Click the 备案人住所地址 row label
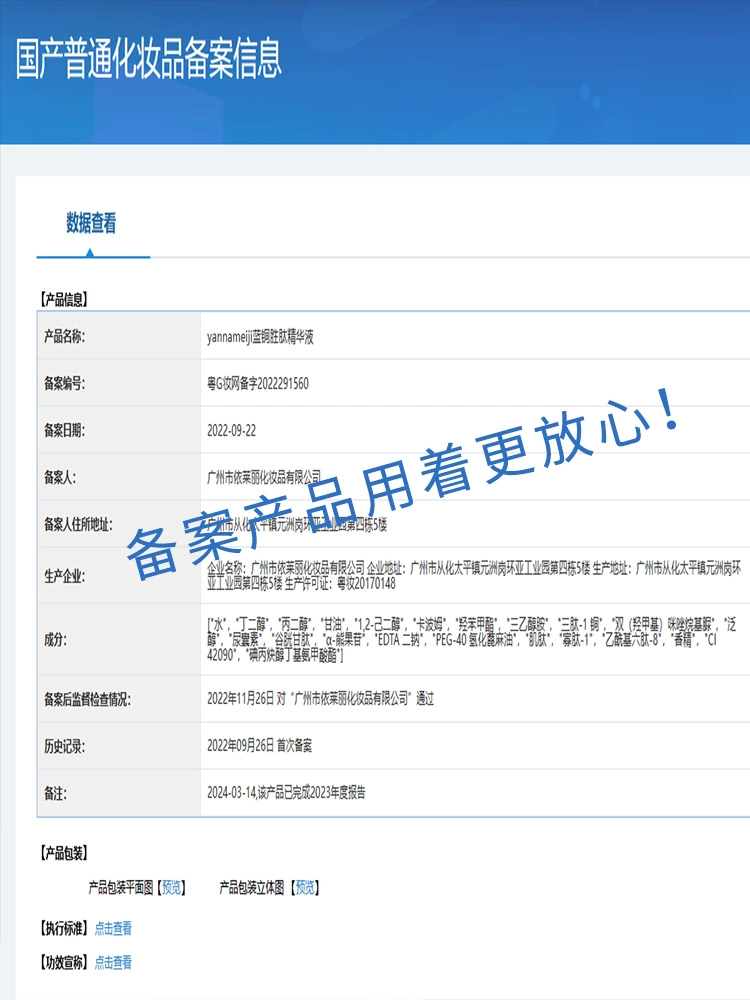This screenshot has width=750, height=1000. coord(78,524)
